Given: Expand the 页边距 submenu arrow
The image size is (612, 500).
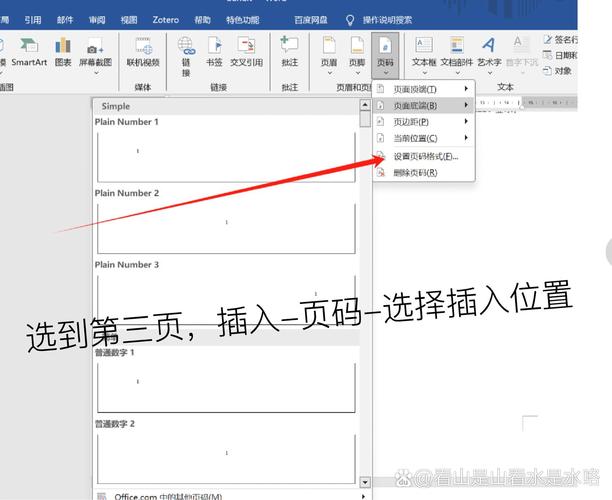Looking at the screenshot, I should tap(466, 121).
